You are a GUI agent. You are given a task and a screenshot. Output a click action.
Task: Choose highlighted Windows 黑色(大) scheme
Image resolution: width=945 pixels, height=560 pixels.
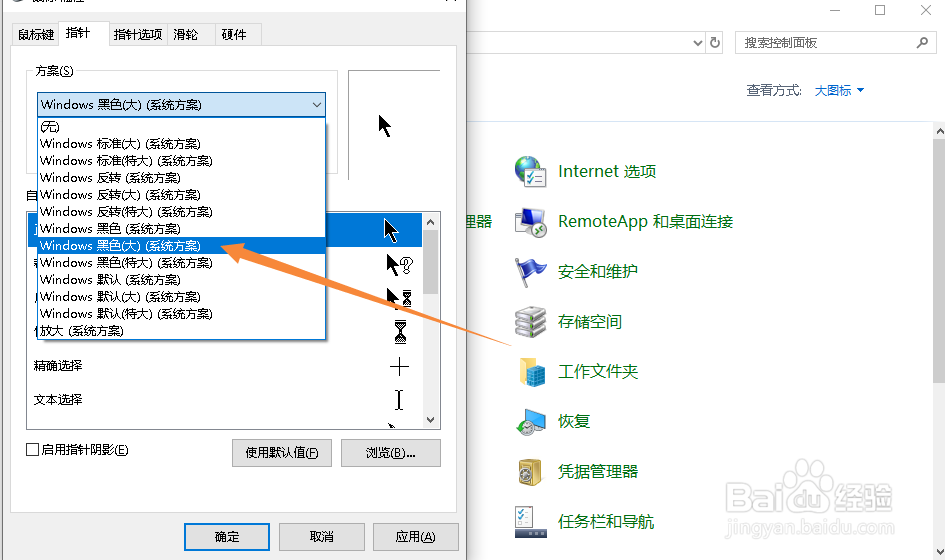pyautogui.click(x=181, y=246)
